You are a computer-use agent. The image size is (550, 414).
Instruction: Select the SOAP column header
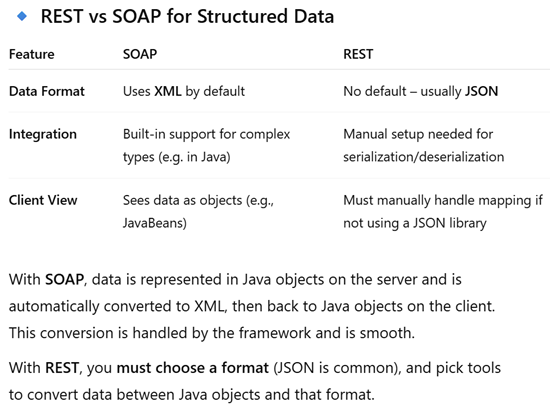pyautogui.click(x=140, y=54)
